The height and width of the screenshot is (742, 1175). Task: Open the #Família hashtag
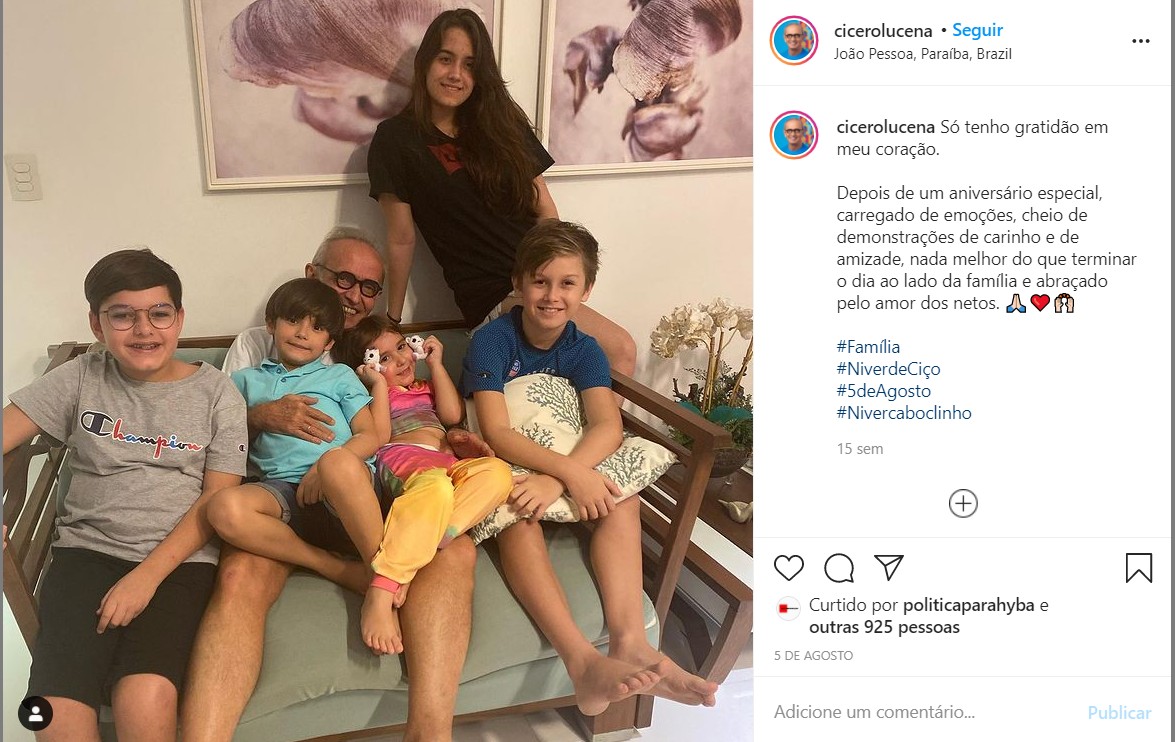(x=868, y=347)
